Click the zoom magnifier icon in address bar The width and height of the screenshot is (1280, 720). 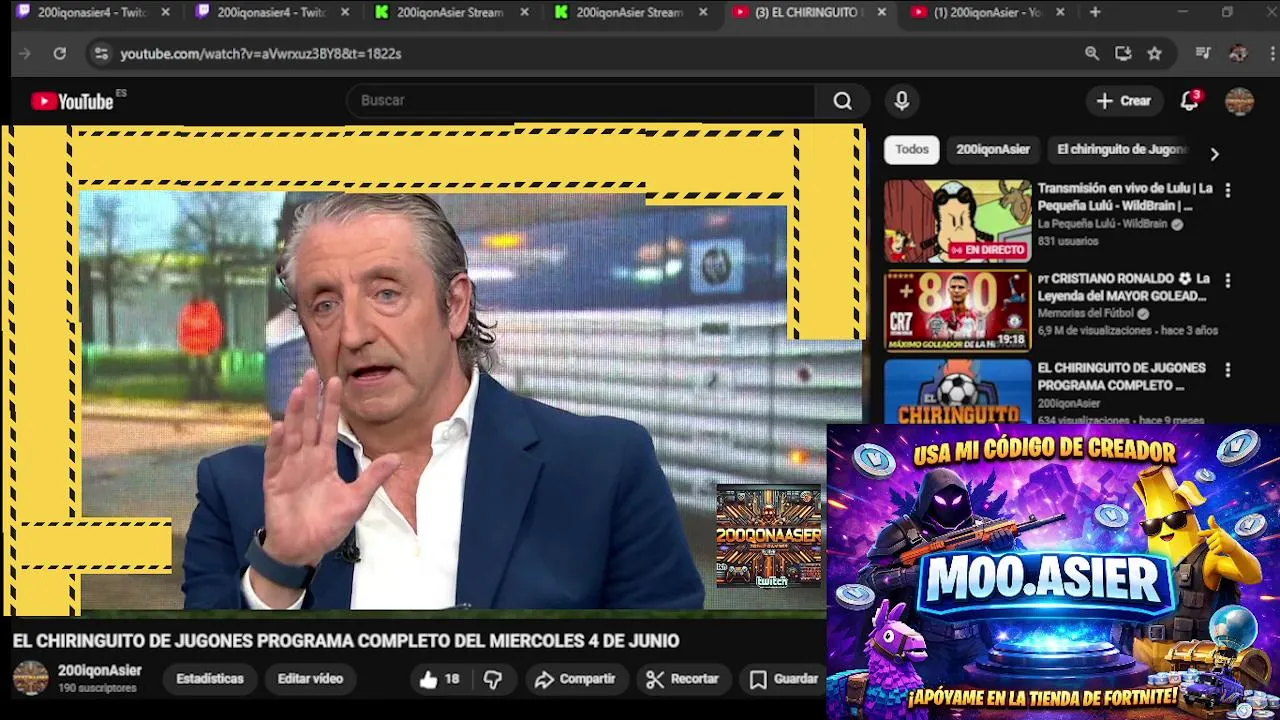(x=1092, y=54)
